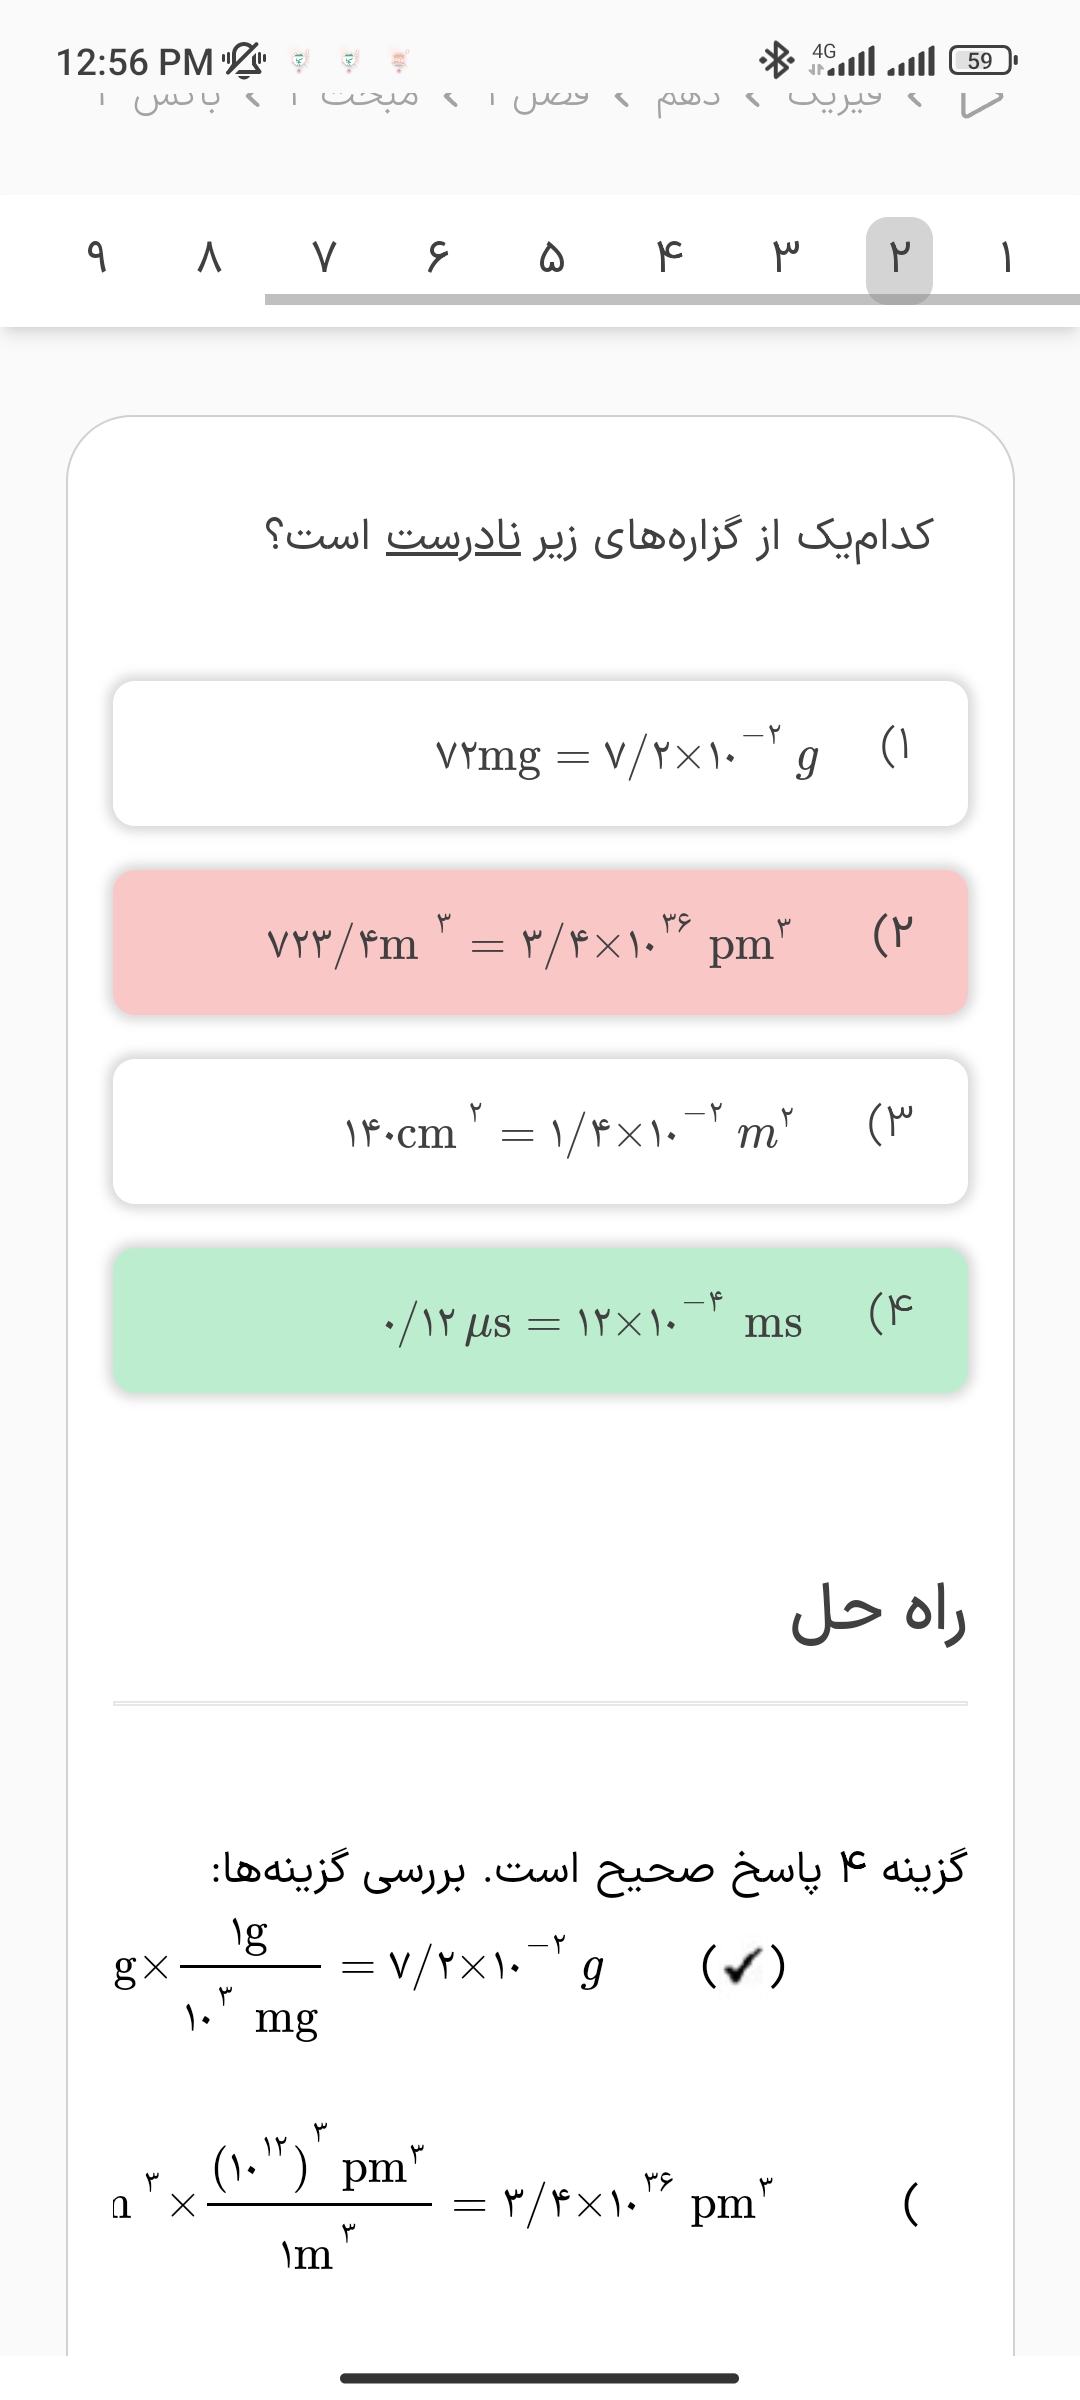
Task: Select option ۳ with ۱۴۰cm²
Action: click(540, 1131)
